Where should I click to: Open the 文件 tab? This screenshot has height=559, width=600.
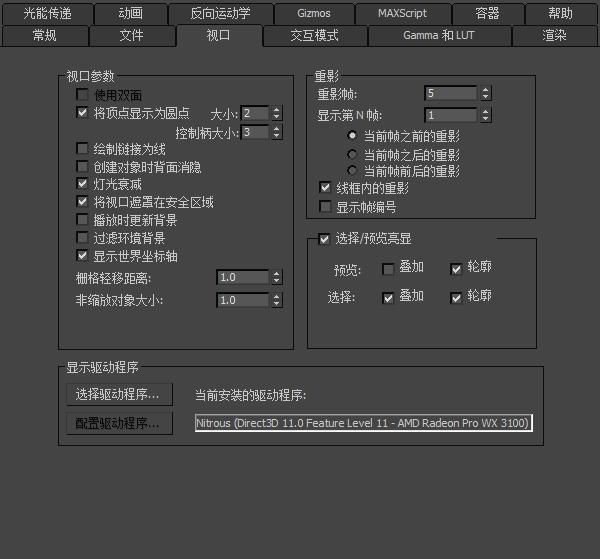pos(132,36)
